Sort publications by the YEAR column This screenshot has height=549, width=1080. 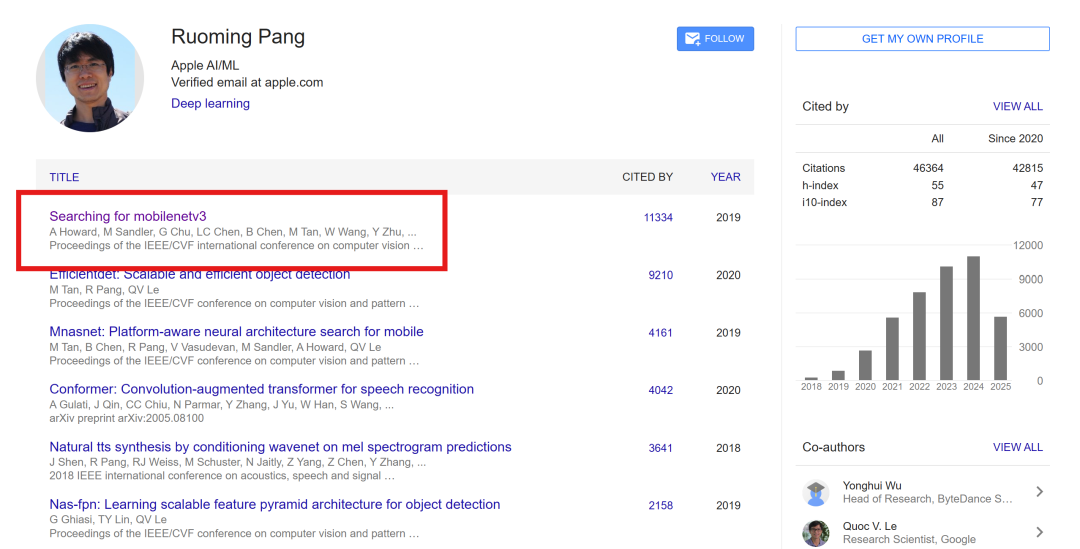click(725, 177)
